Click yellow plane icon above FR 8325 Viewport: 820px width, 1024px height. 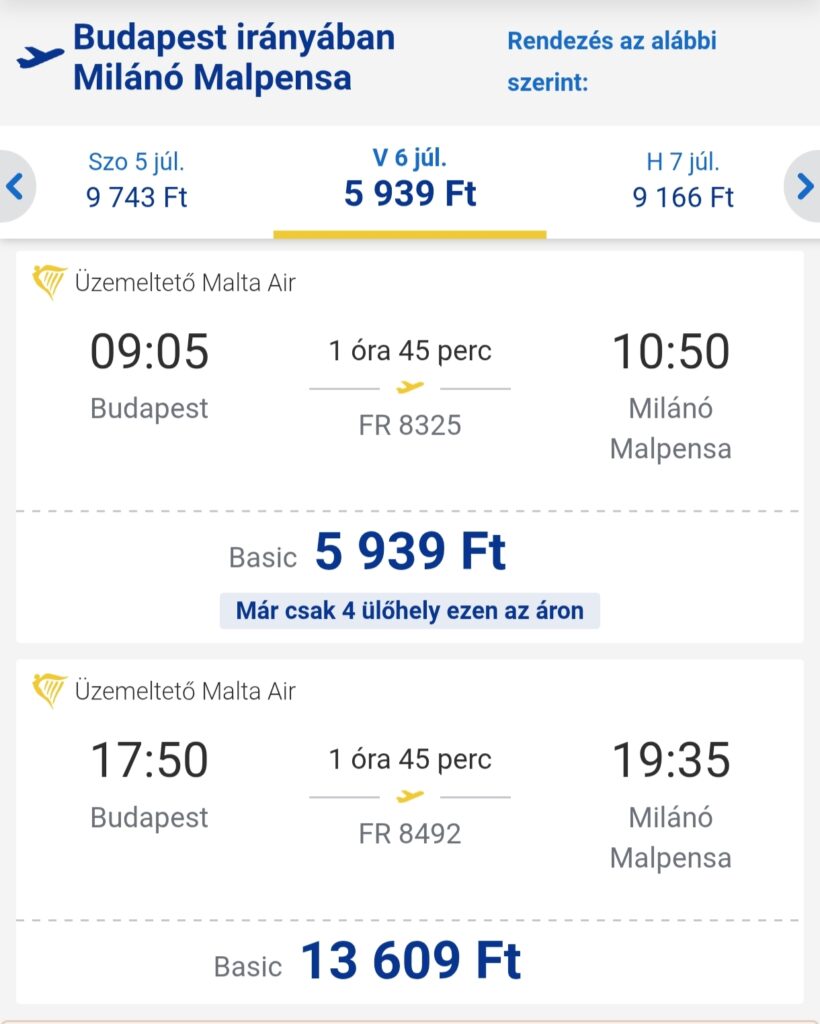[410, 387]
